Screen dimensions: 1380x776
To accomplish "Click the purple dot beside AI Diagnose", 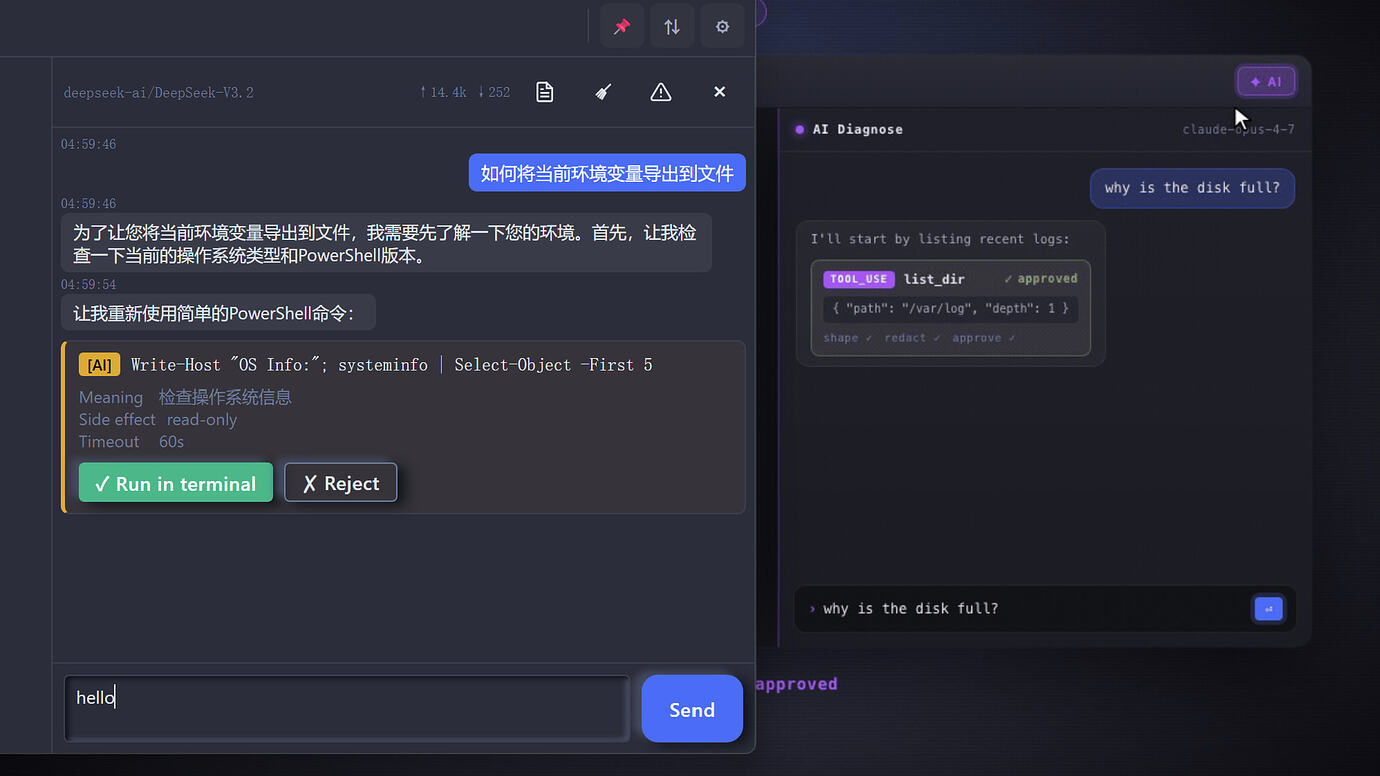I will pos(799,129).
